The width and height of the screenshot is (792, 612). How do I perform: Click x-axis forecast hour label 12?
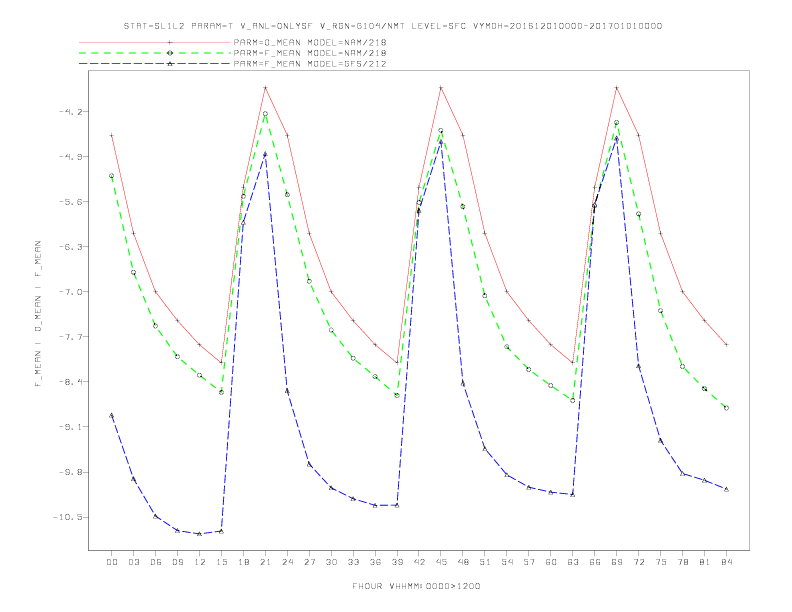pyautogui.click(x=200, y=562)
